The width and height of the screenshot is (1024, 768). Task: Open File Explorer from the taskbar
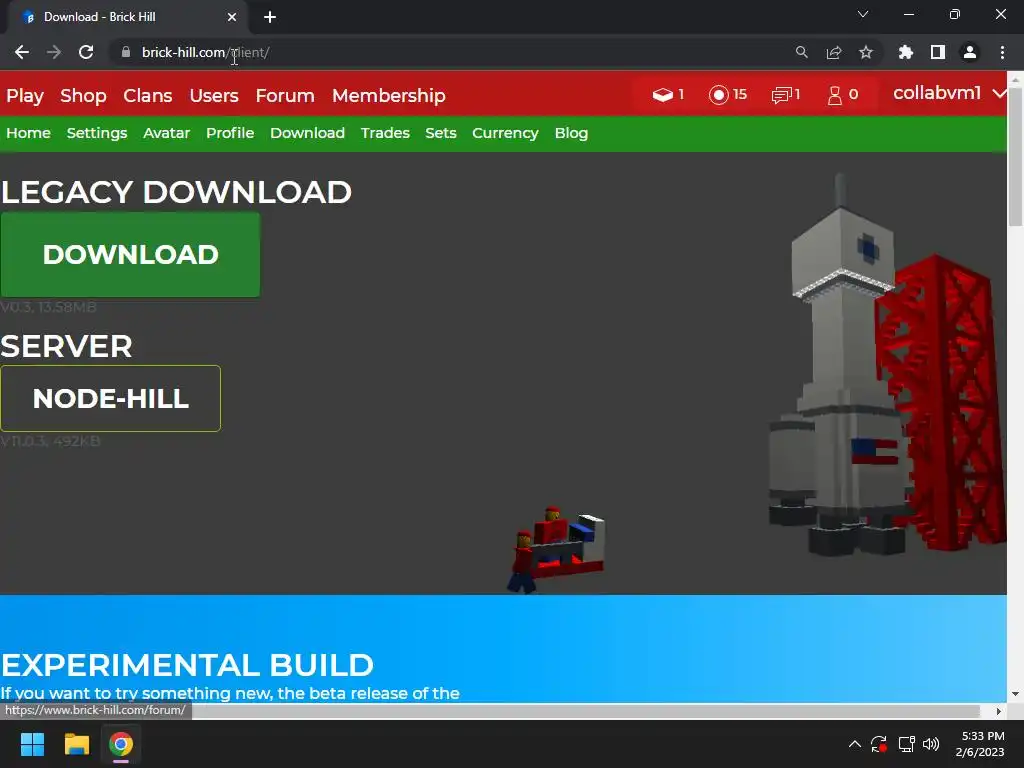pyautogui.click(x=76, y=744)
